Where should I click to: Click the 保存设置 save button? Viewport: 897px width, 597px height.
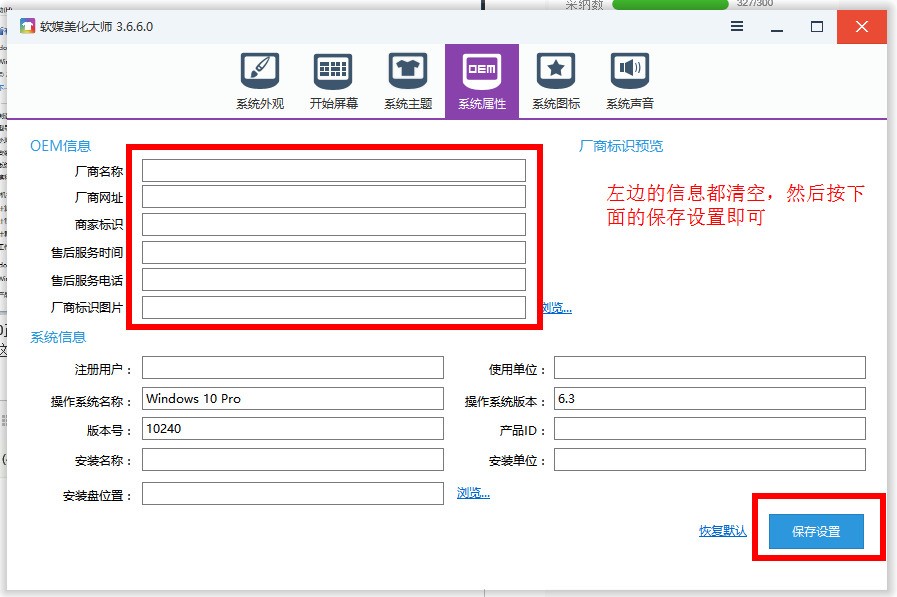click(819, 531)
